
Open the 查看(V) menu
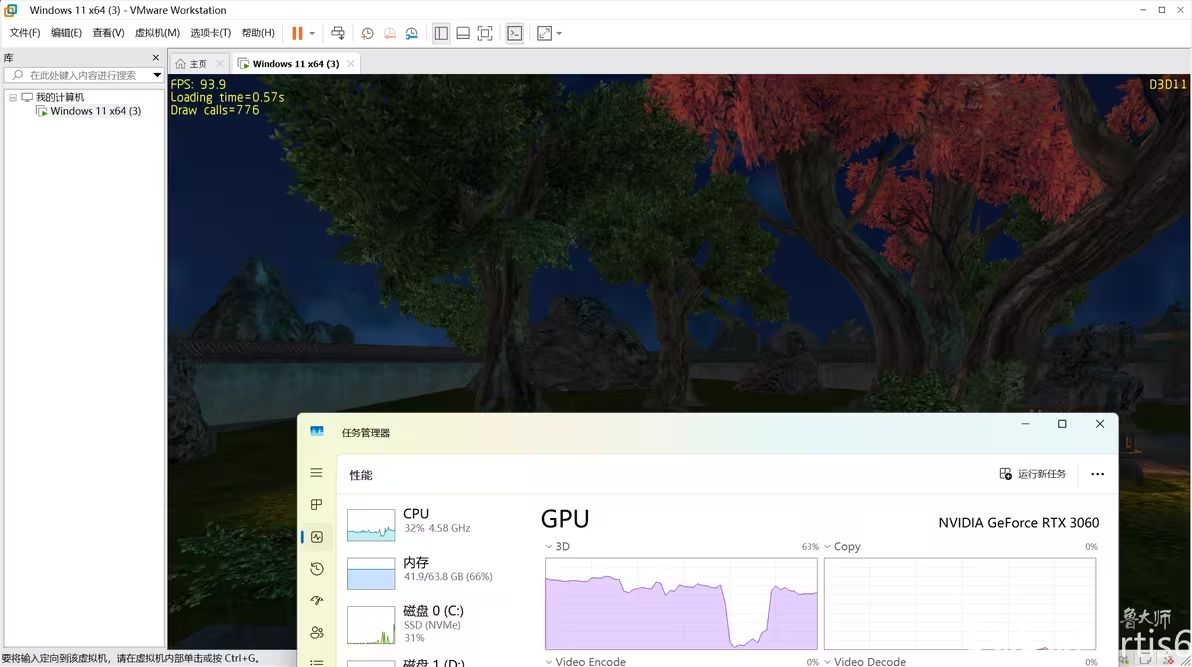point(108,33)
